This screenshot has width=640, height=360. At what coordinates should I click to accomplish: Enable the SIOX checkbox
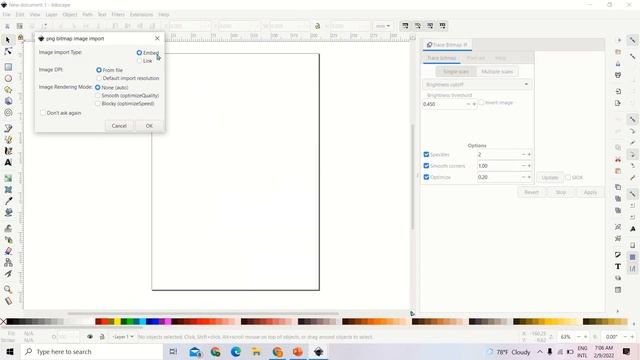point(568,178)
